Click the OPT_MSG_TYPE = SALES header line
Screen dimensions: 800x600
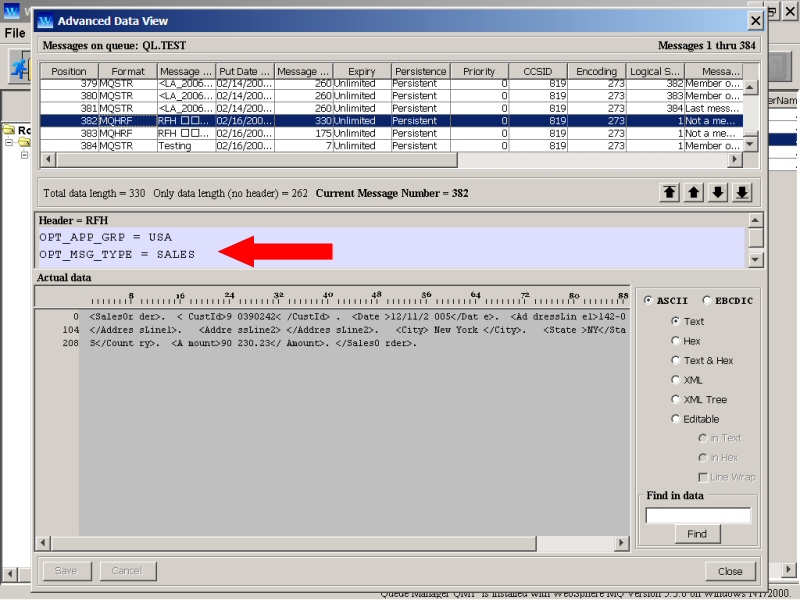[x=117, y=254]
